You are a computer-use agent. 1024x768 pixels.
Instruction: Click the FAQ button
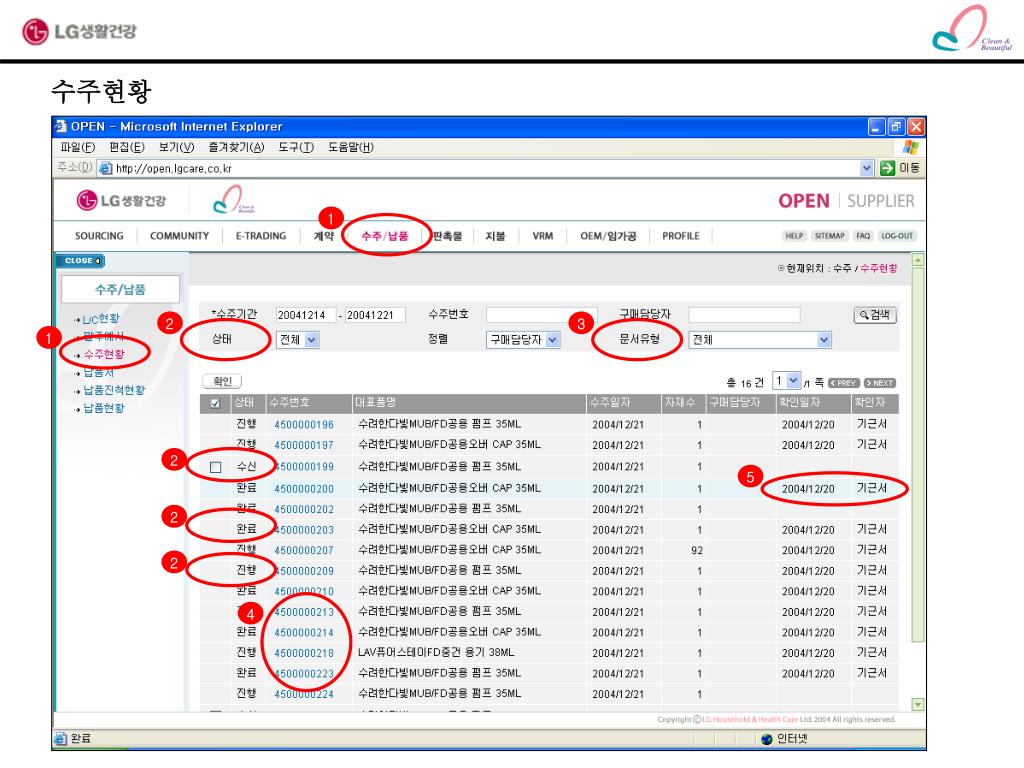point(863,236)
